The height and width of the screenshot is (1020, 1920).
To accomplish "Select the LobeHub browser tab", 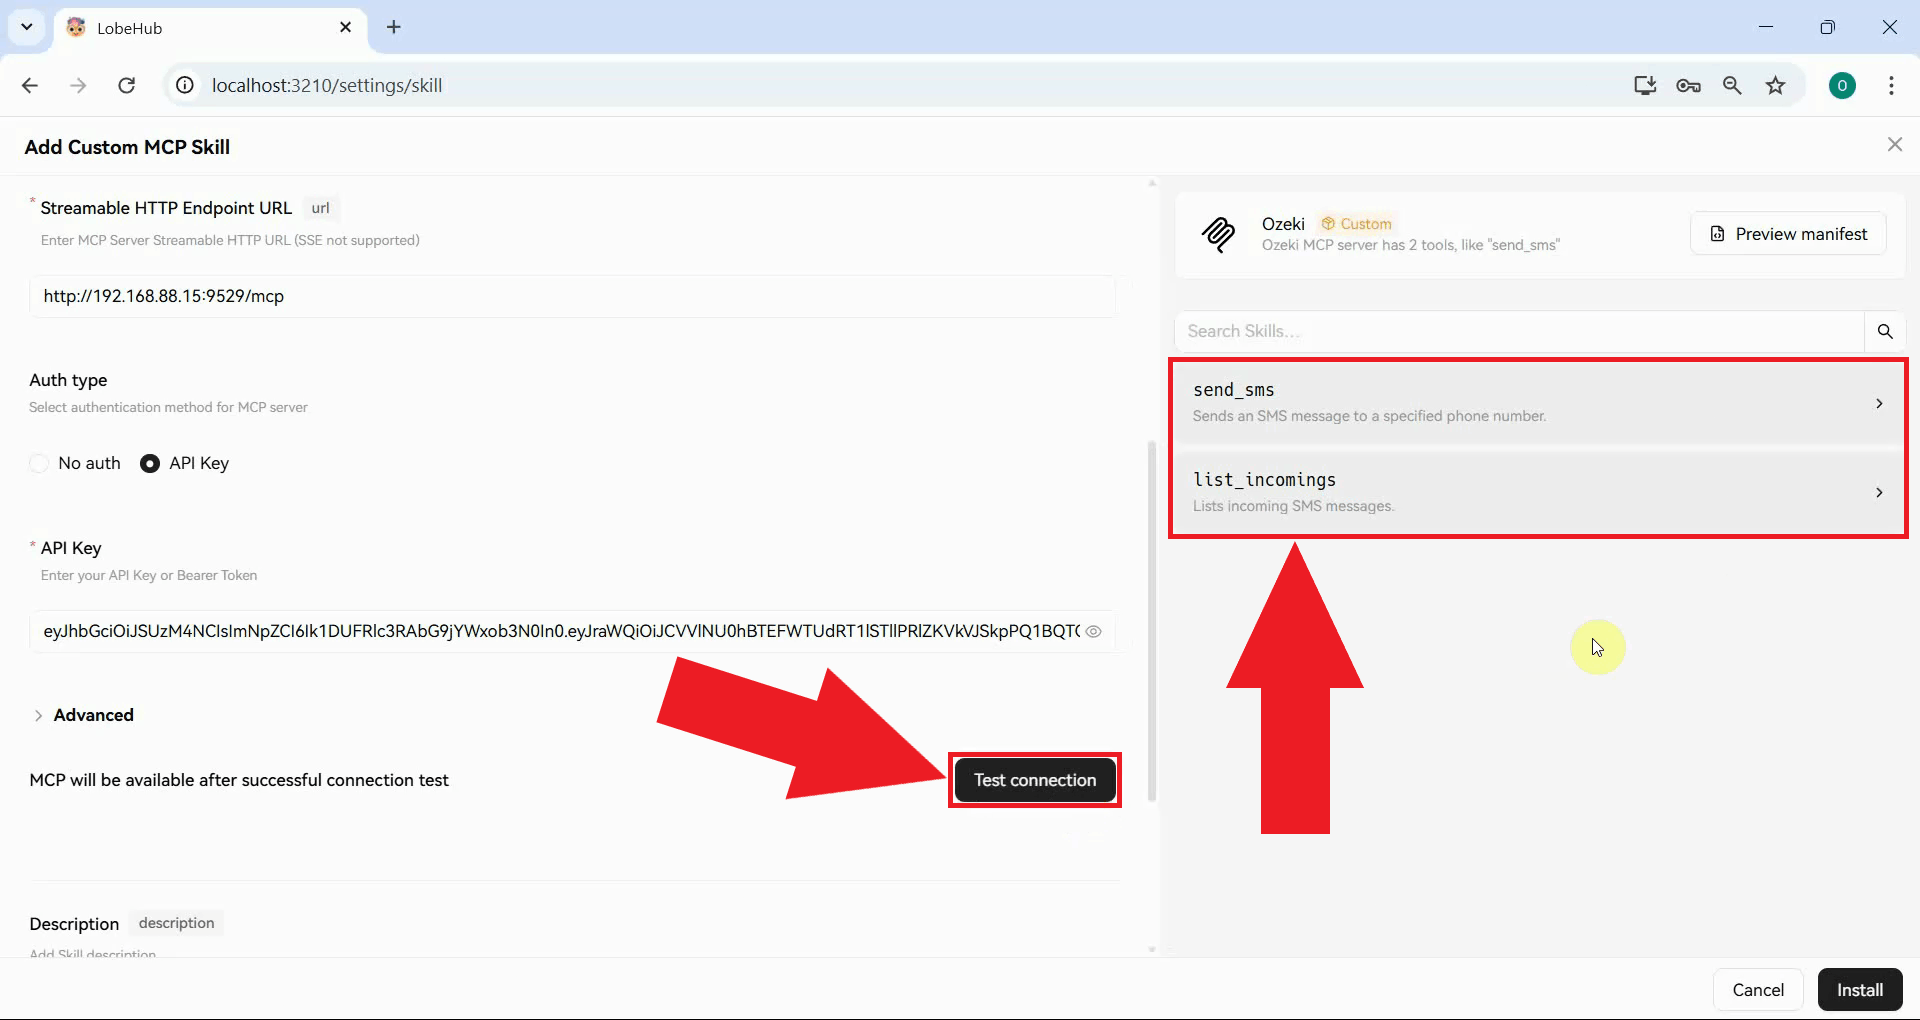I will tap(210, 28).
